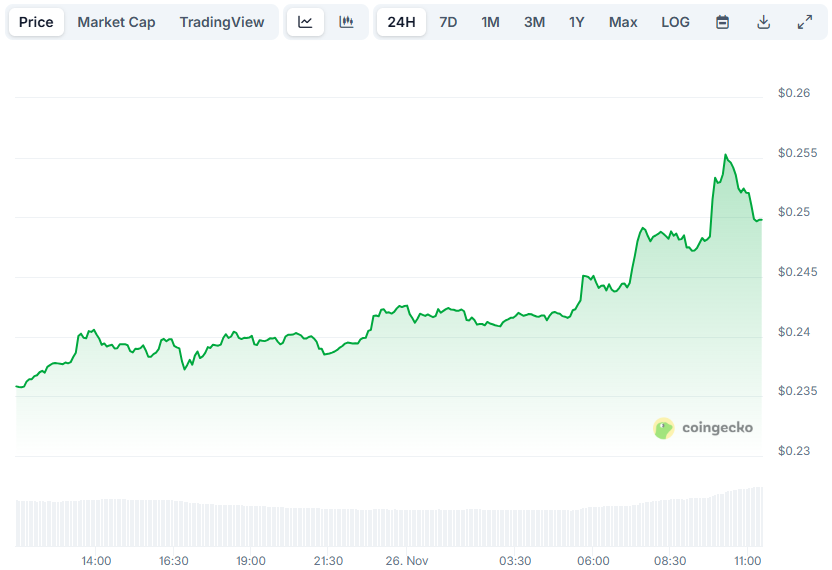Switch to line chart view
The image size is (832, 570).
pos(305,22)
